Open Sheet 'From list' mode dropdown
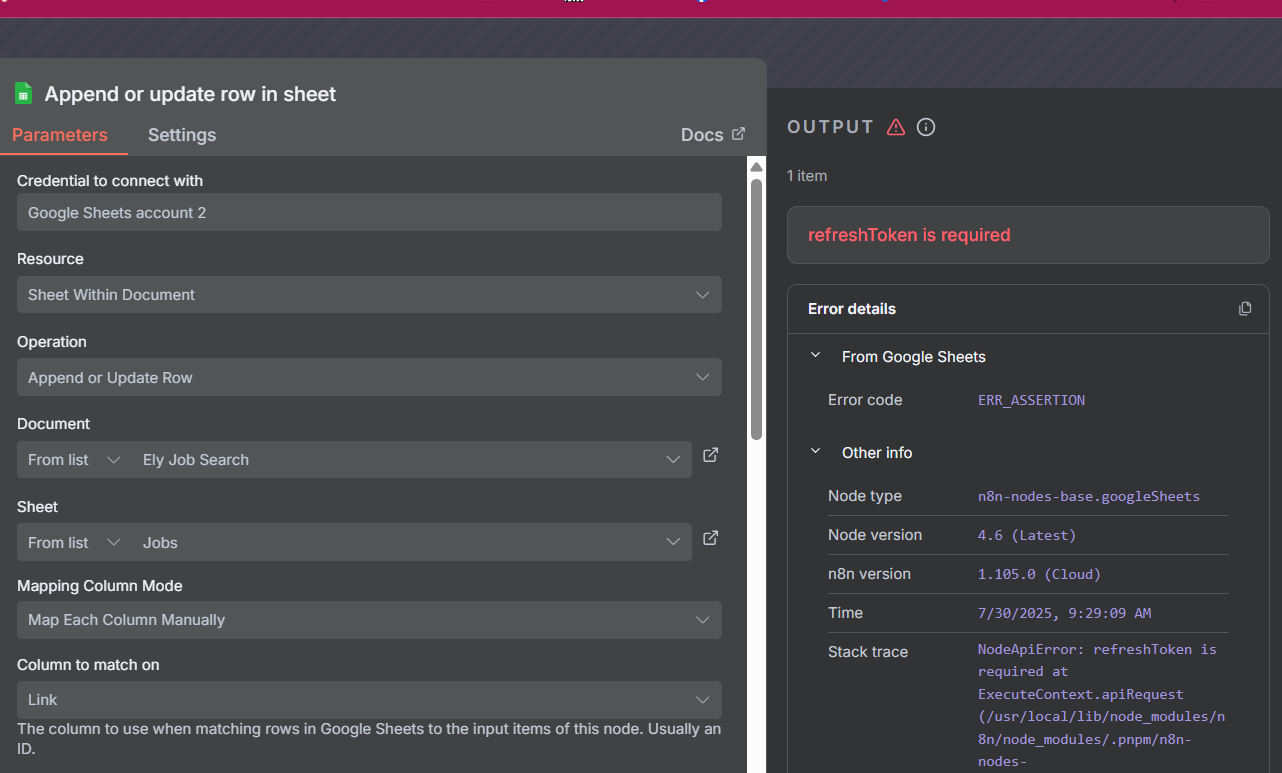1282x773 pixels. 74,542
